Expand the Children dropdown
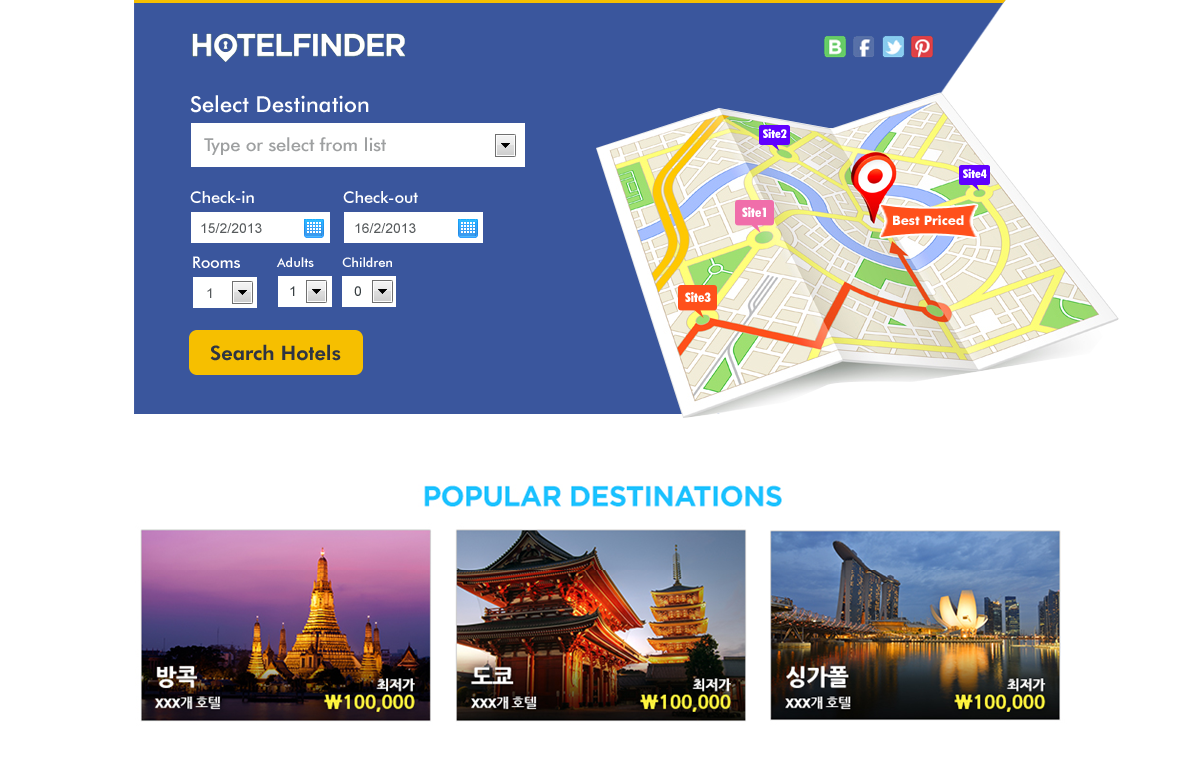Image resolution: width=1200 pixels, height=769 pixels. [x=382, y=292]
